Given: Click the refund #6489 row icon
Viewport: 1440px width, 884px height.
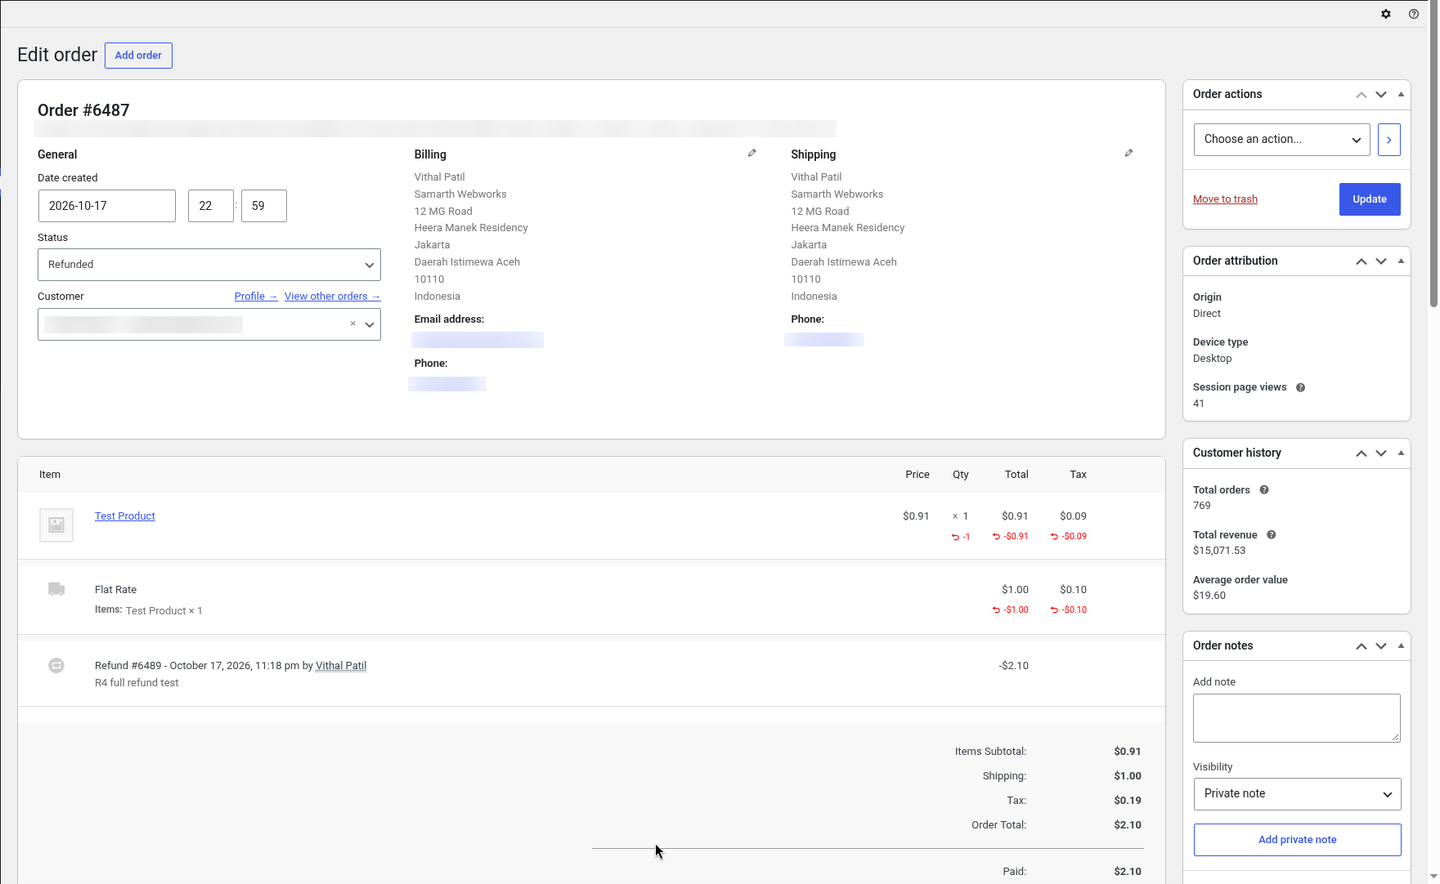Looking at the screenshot, I should 56,666.
